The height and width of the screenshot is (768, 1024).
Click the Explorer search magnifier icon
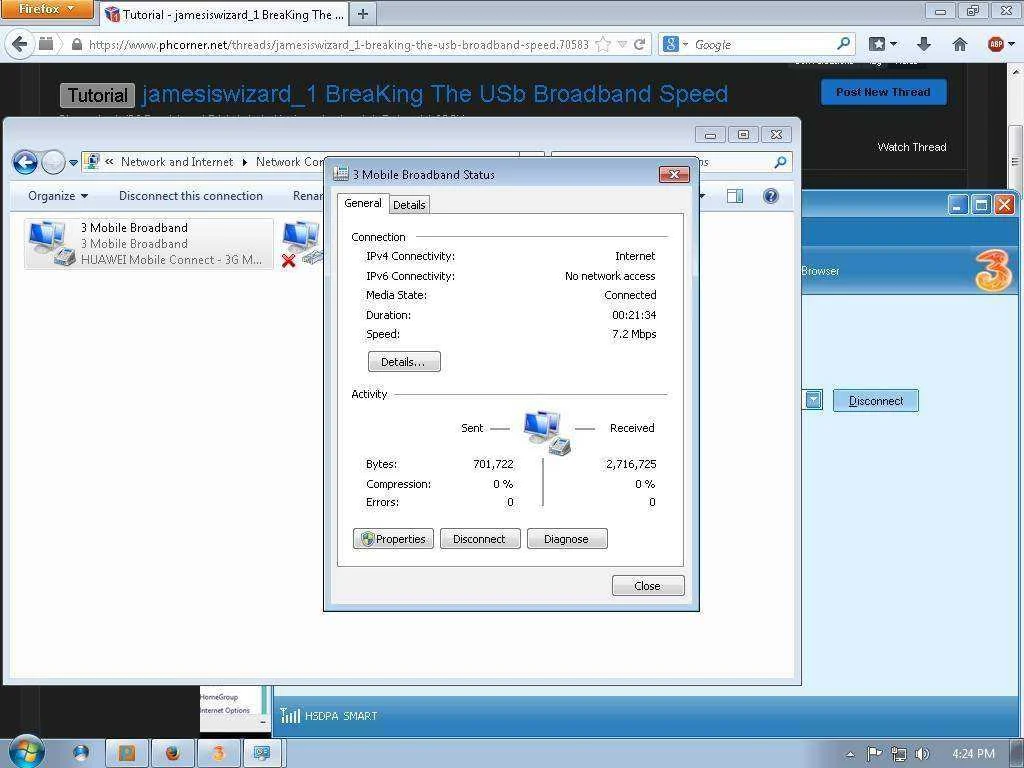click(x=780, y=162)
